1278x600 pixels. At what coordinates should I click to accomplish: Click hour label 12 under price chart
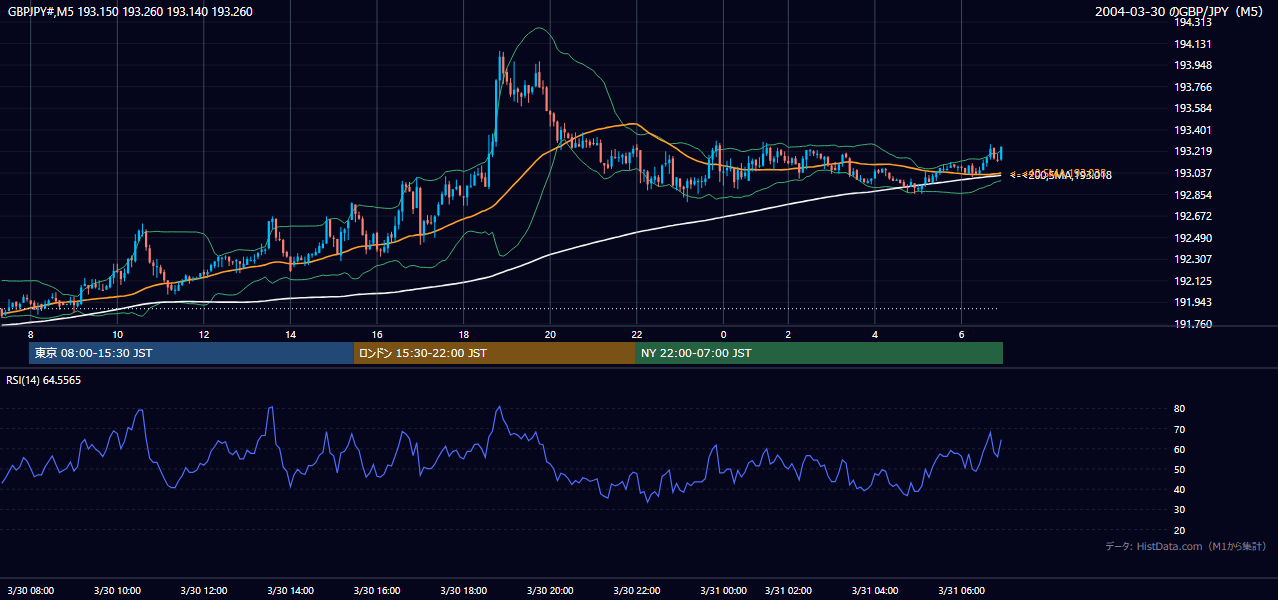pyautogui.click(x=204, y=334)
